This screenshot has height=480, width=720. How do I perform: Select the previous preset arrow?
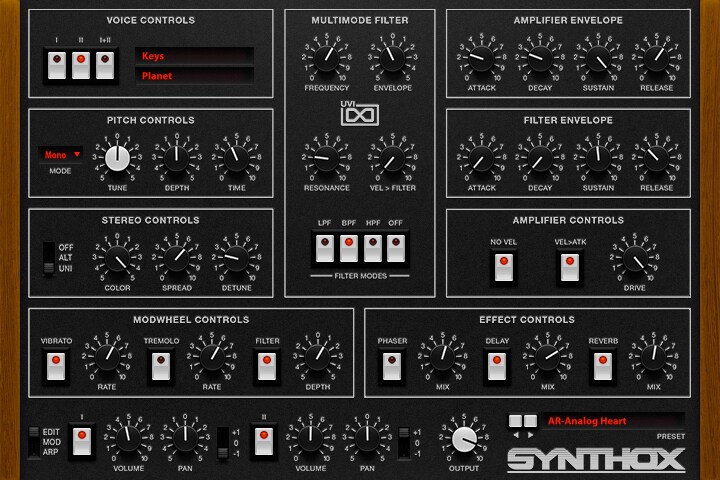point(516,435)
